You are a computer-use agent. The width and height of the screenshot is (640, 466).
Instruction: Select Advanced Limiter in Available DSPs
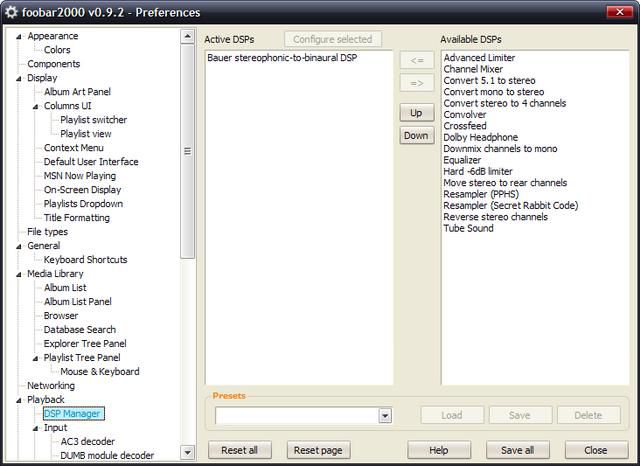479,58
